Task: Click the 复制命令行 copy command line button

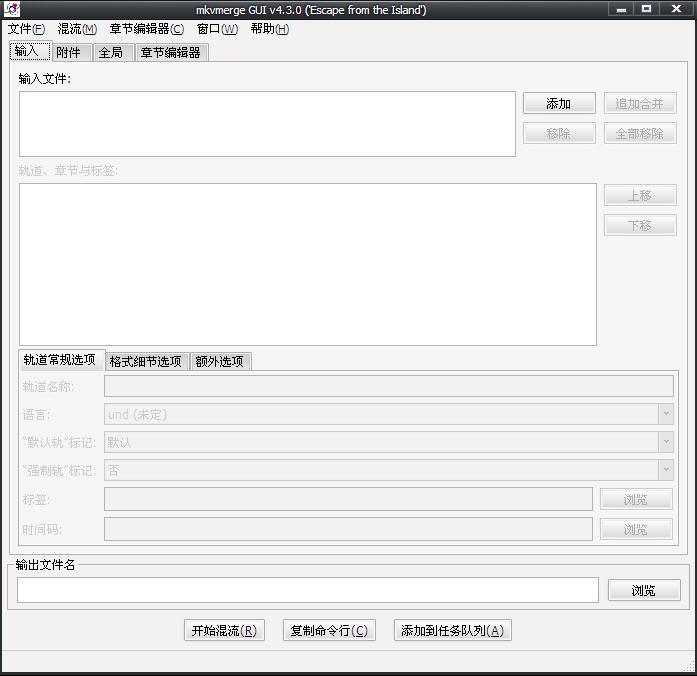Action: click(x=329, y=631)
